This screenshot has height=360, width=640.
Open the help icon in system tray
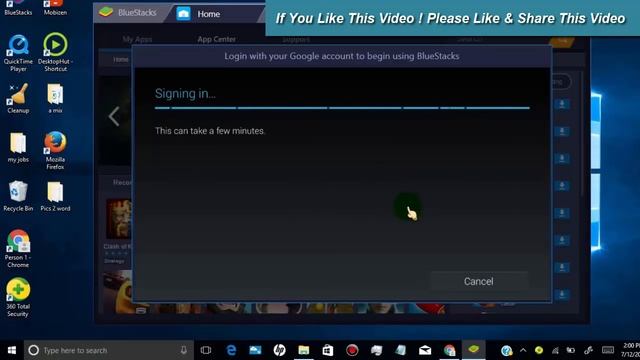(507, 350)
